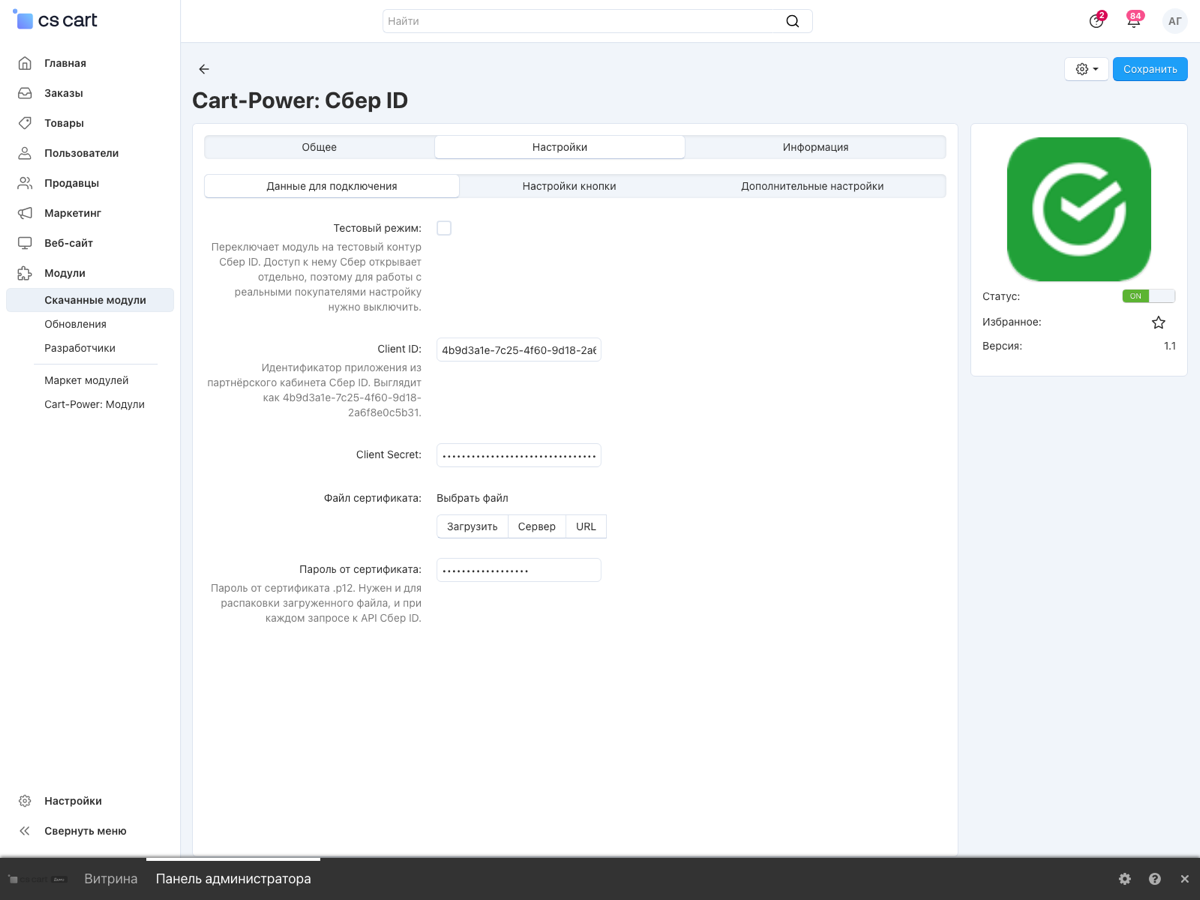Click the Сохранить button
The height and width of the screenshot is (900, 1200).
coord(1150,69)
